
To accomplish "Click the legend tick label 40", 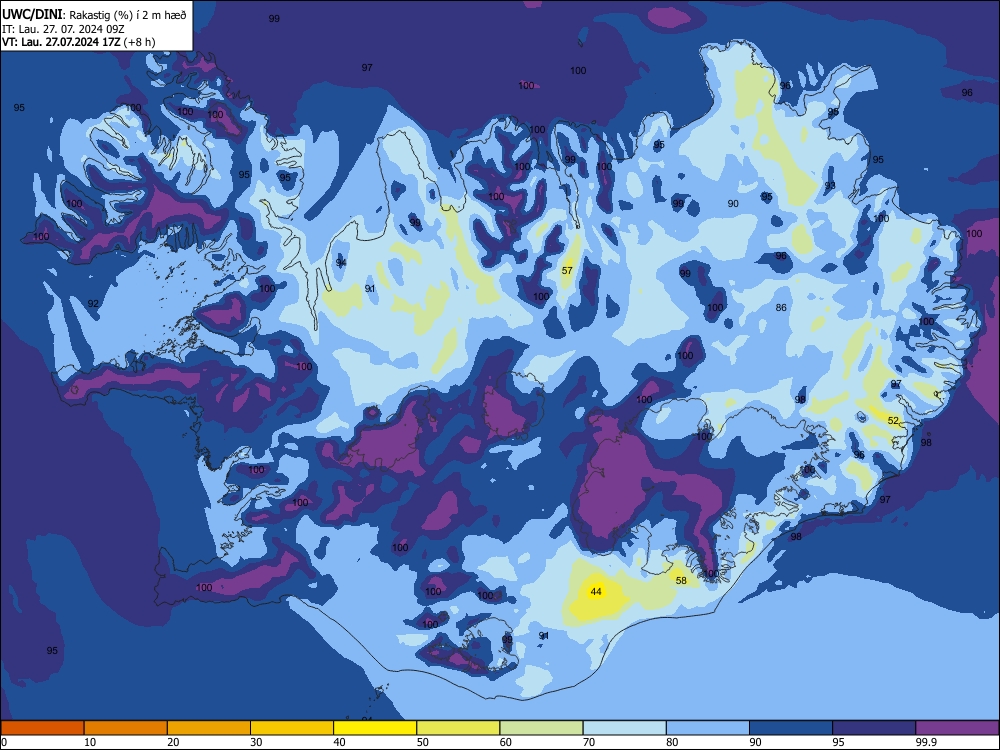I will pos(340,742).
